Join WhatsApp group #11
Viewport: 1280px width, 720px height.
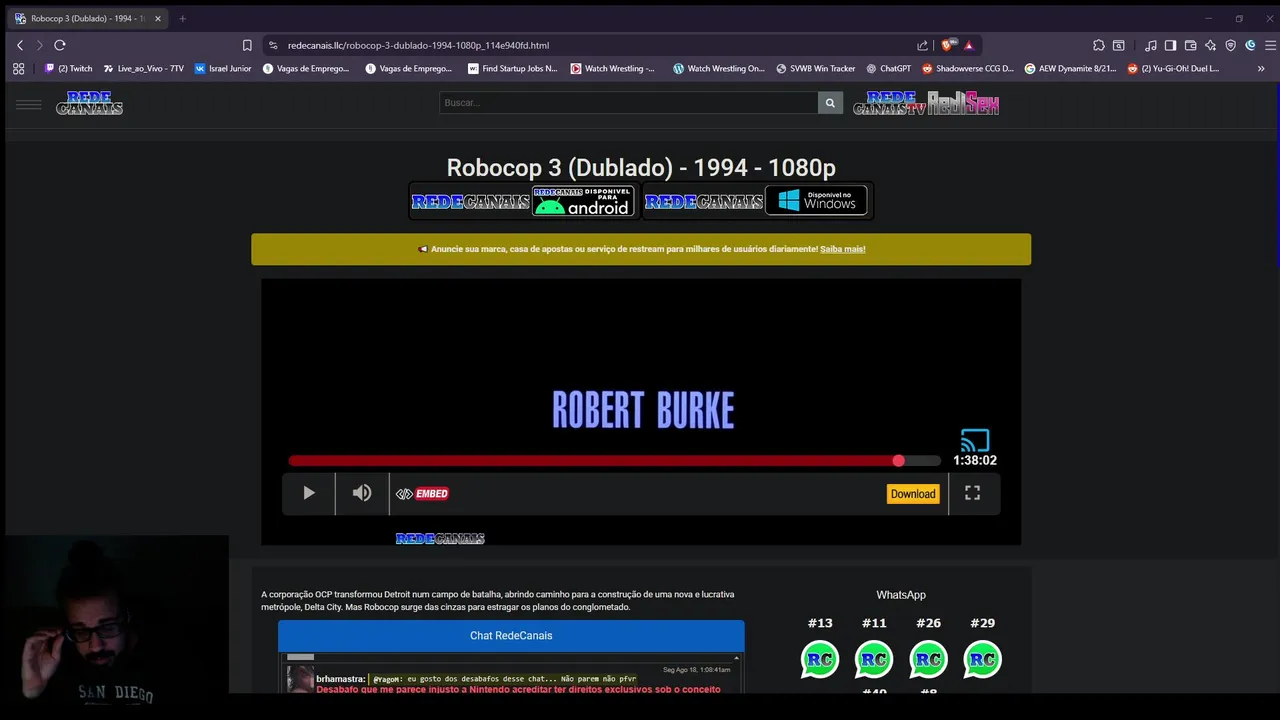(874, 659)
